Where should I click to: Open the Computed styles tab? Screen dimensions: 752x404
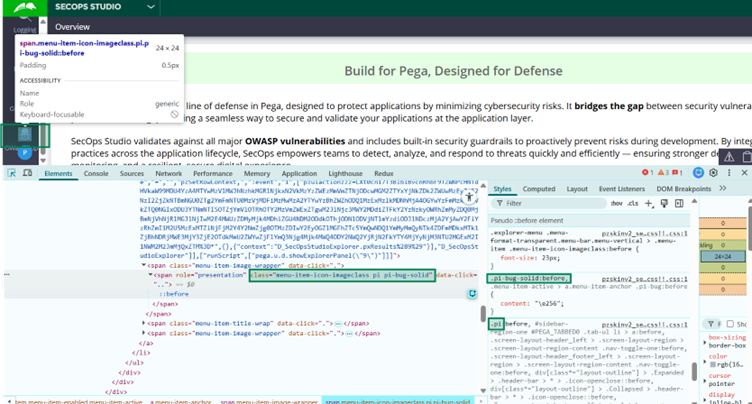click(x=539, y=188)
